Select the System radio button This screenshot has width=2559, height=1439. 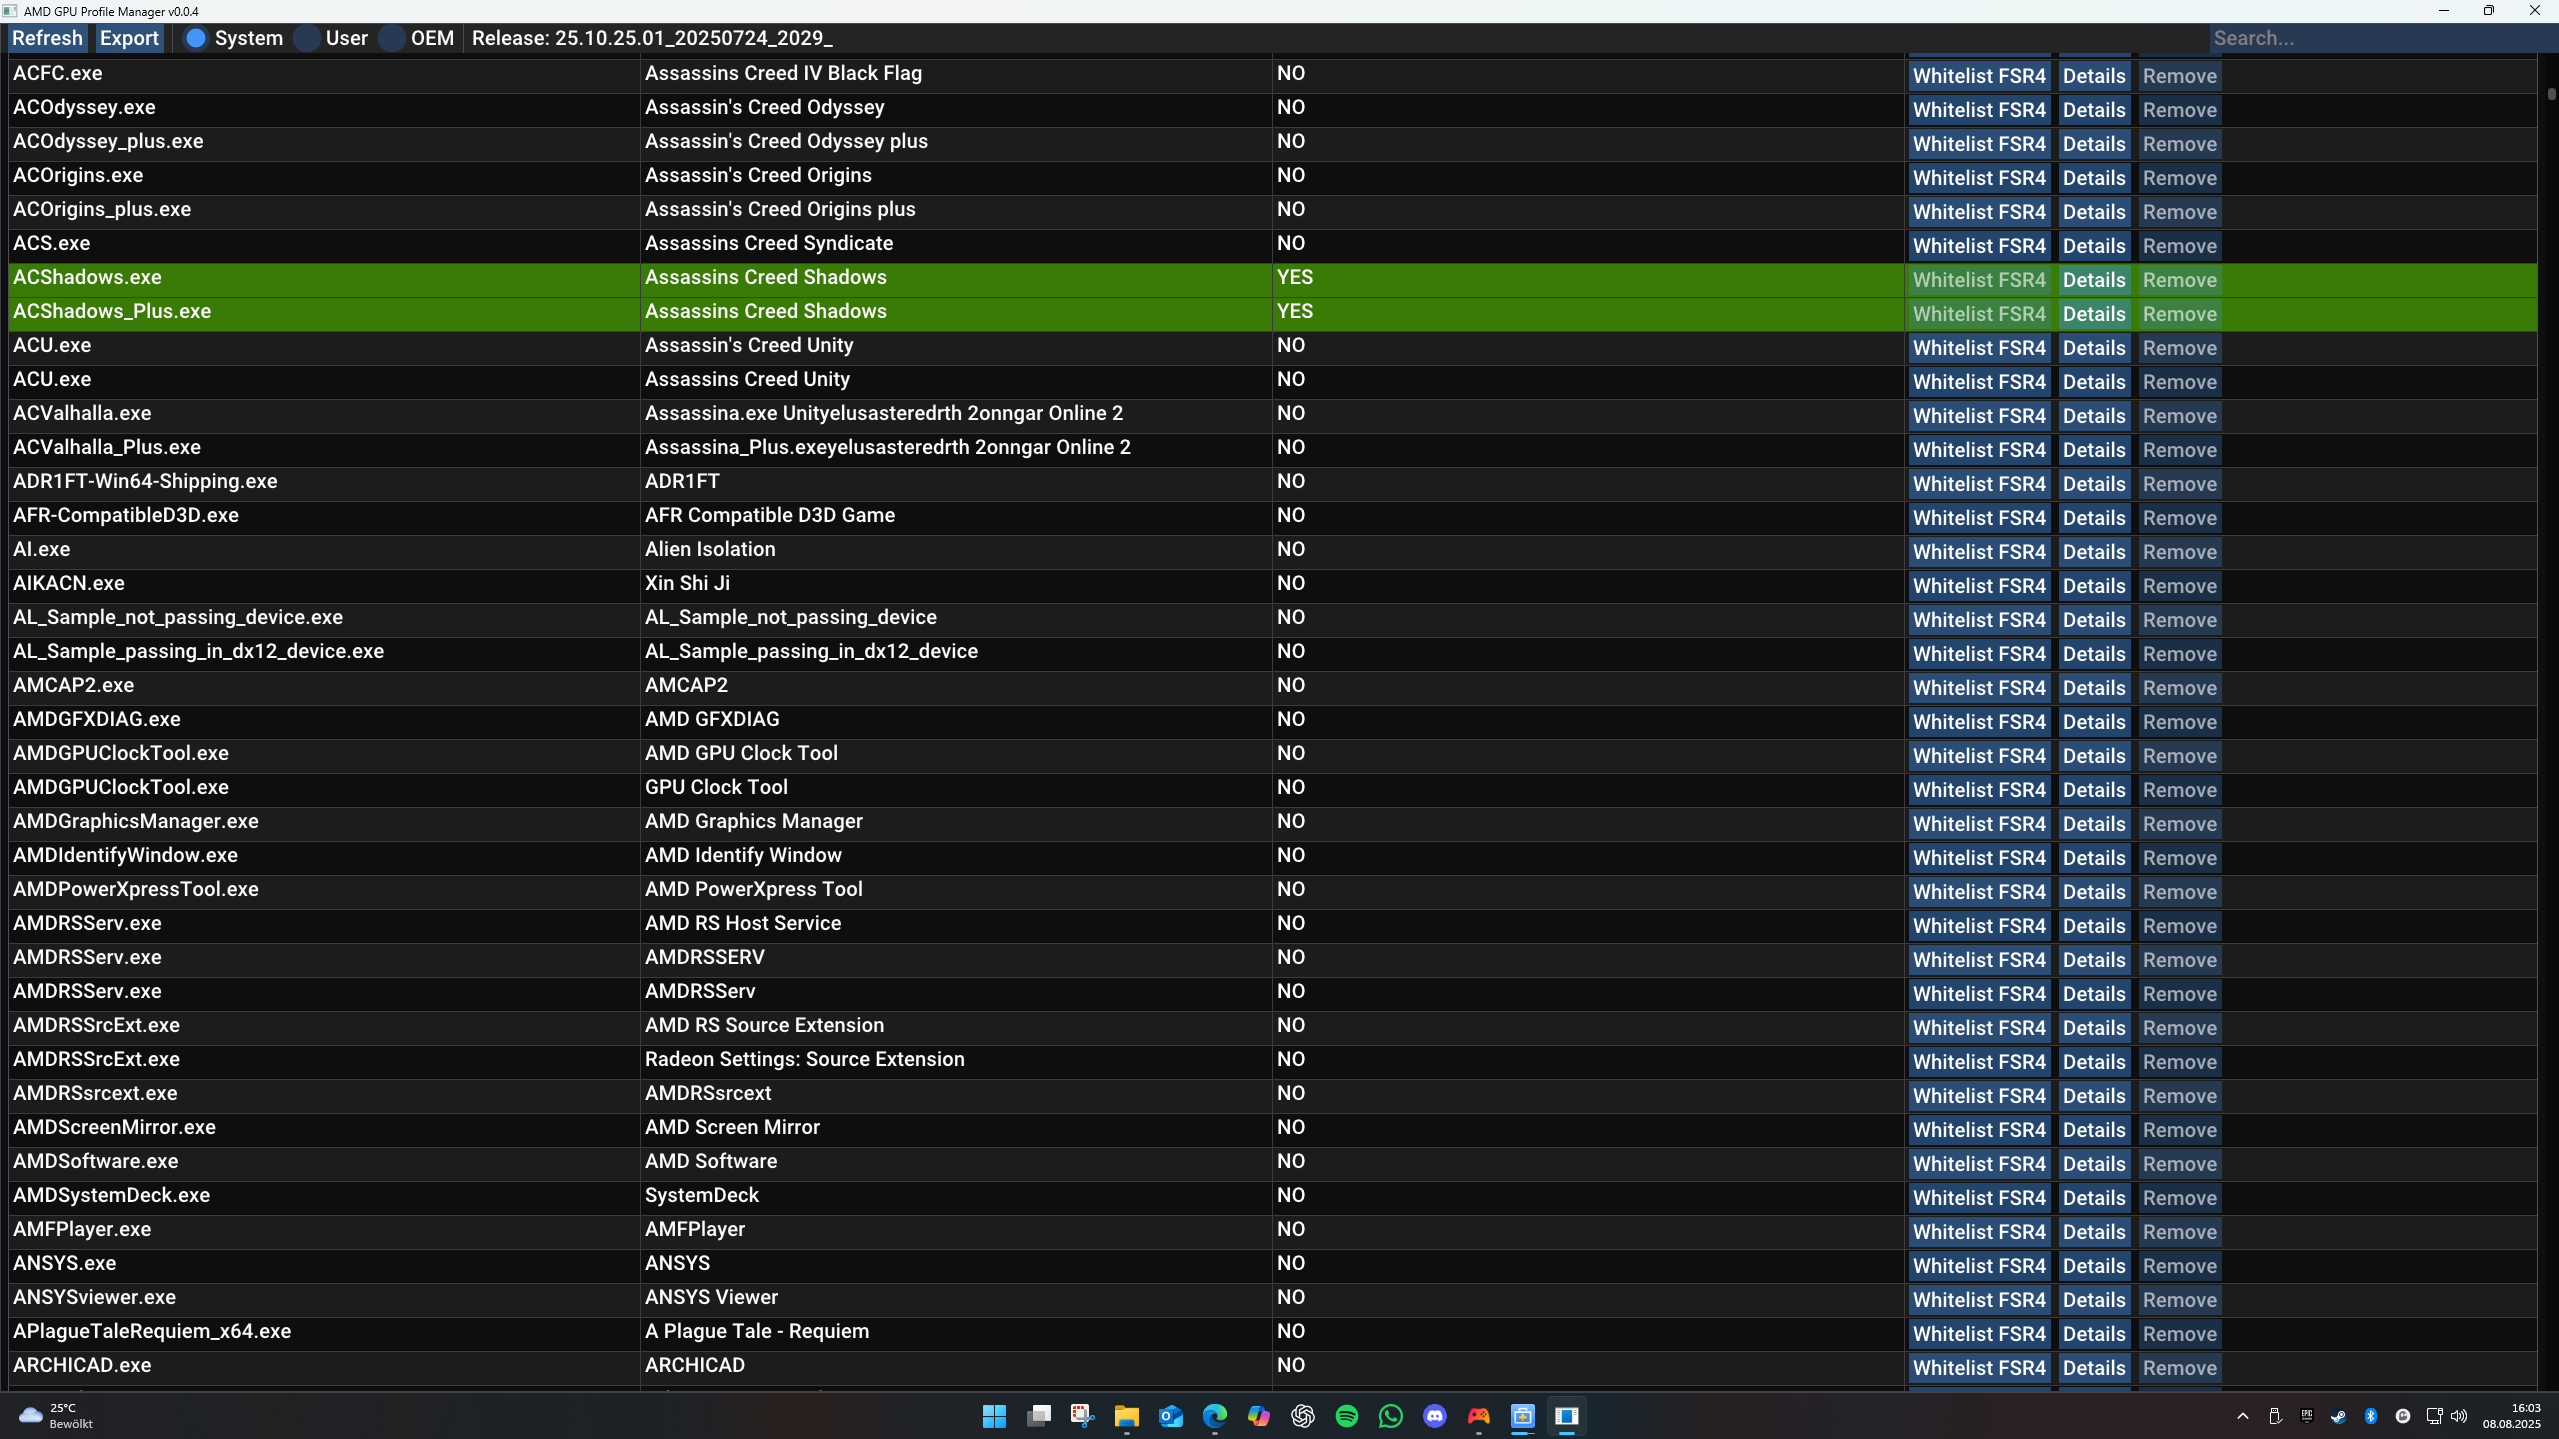point(196,38)
